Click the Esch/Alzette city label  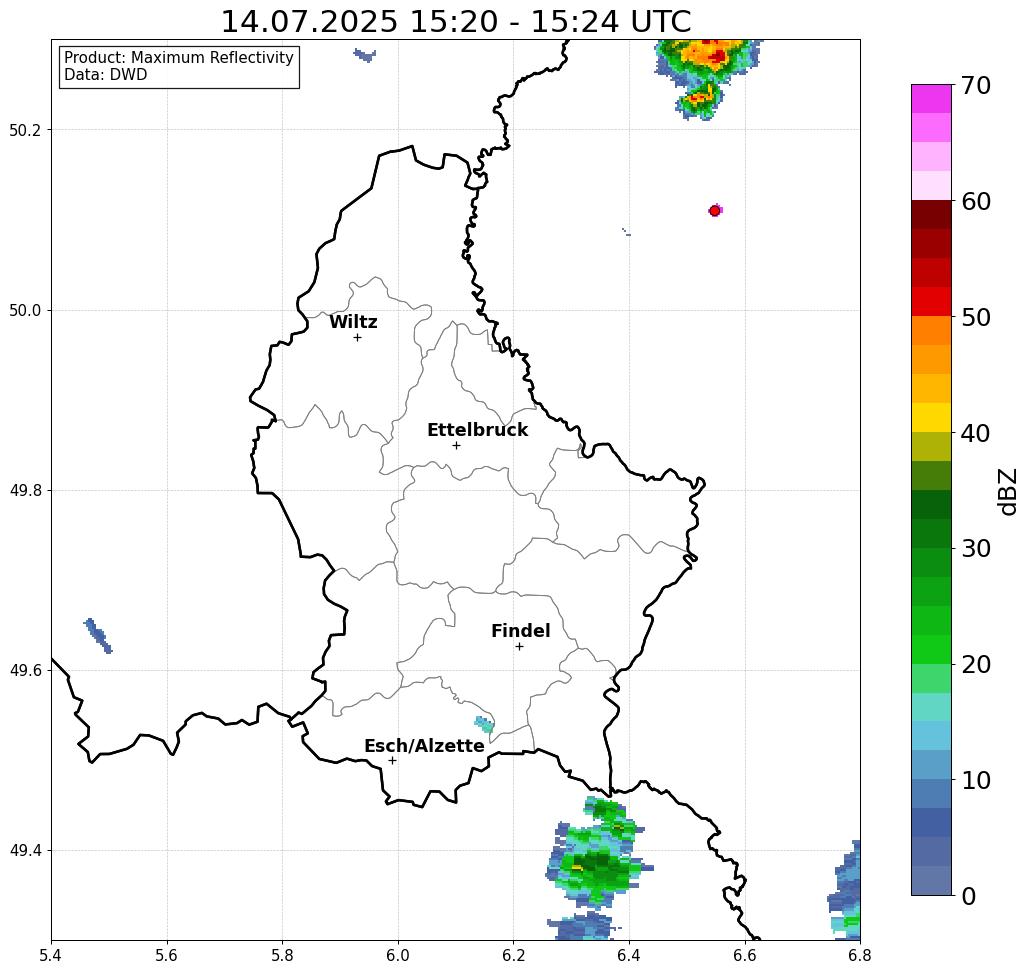424,746
